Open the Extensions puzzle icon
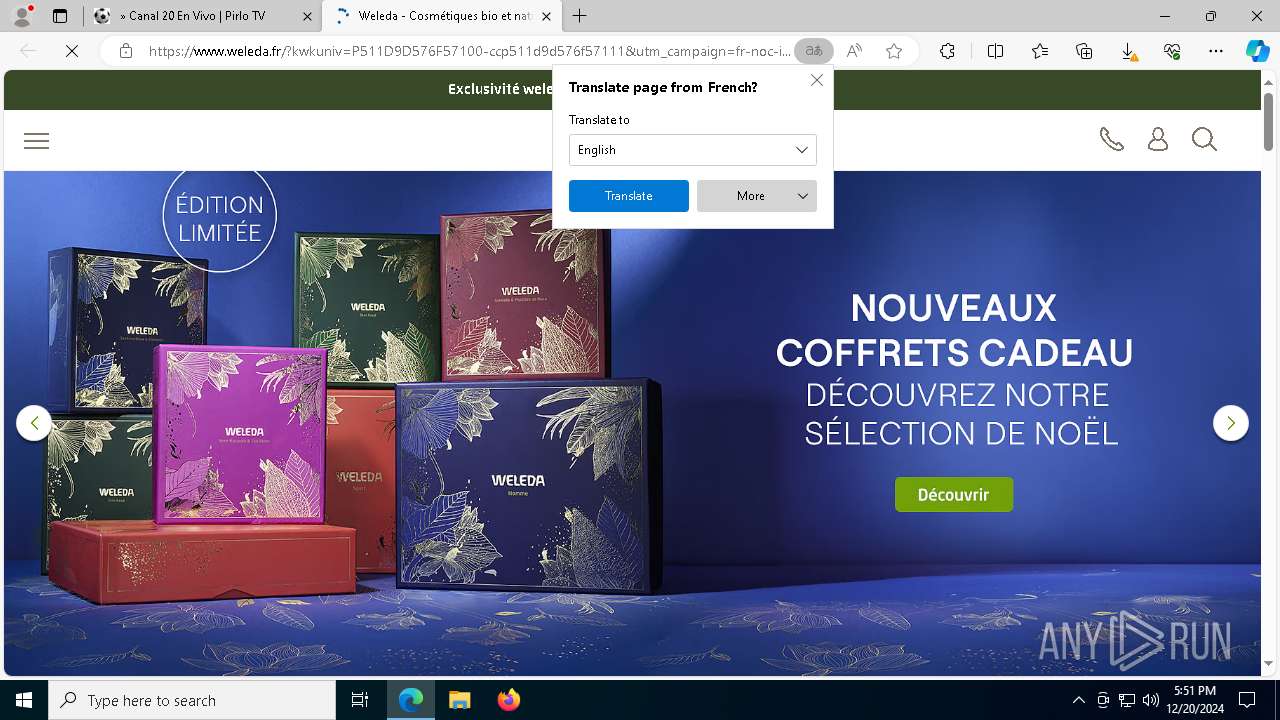This screenshot has height=720, width=1280. click(947, 51)
